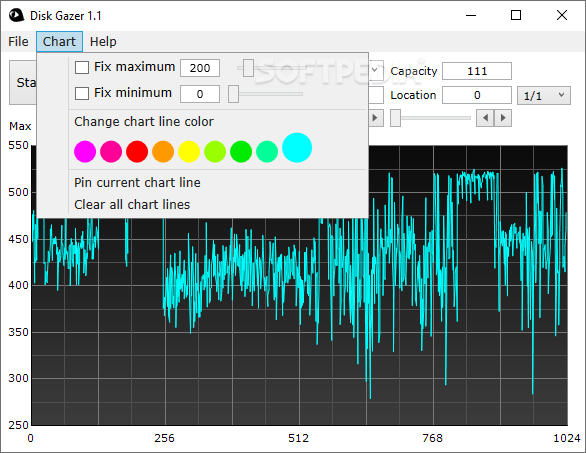Select Clear all chart lines
Image resolution: width=586 pixels, height=453 pixels.
click(132, 204)
